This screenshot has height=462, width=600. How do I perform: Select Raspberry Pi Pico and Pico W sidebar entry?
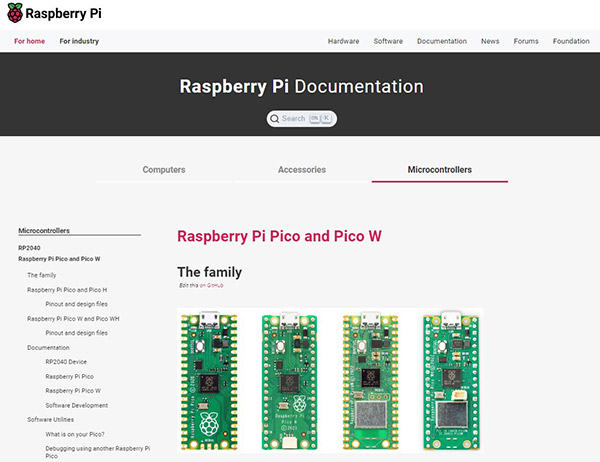[59, 259]
